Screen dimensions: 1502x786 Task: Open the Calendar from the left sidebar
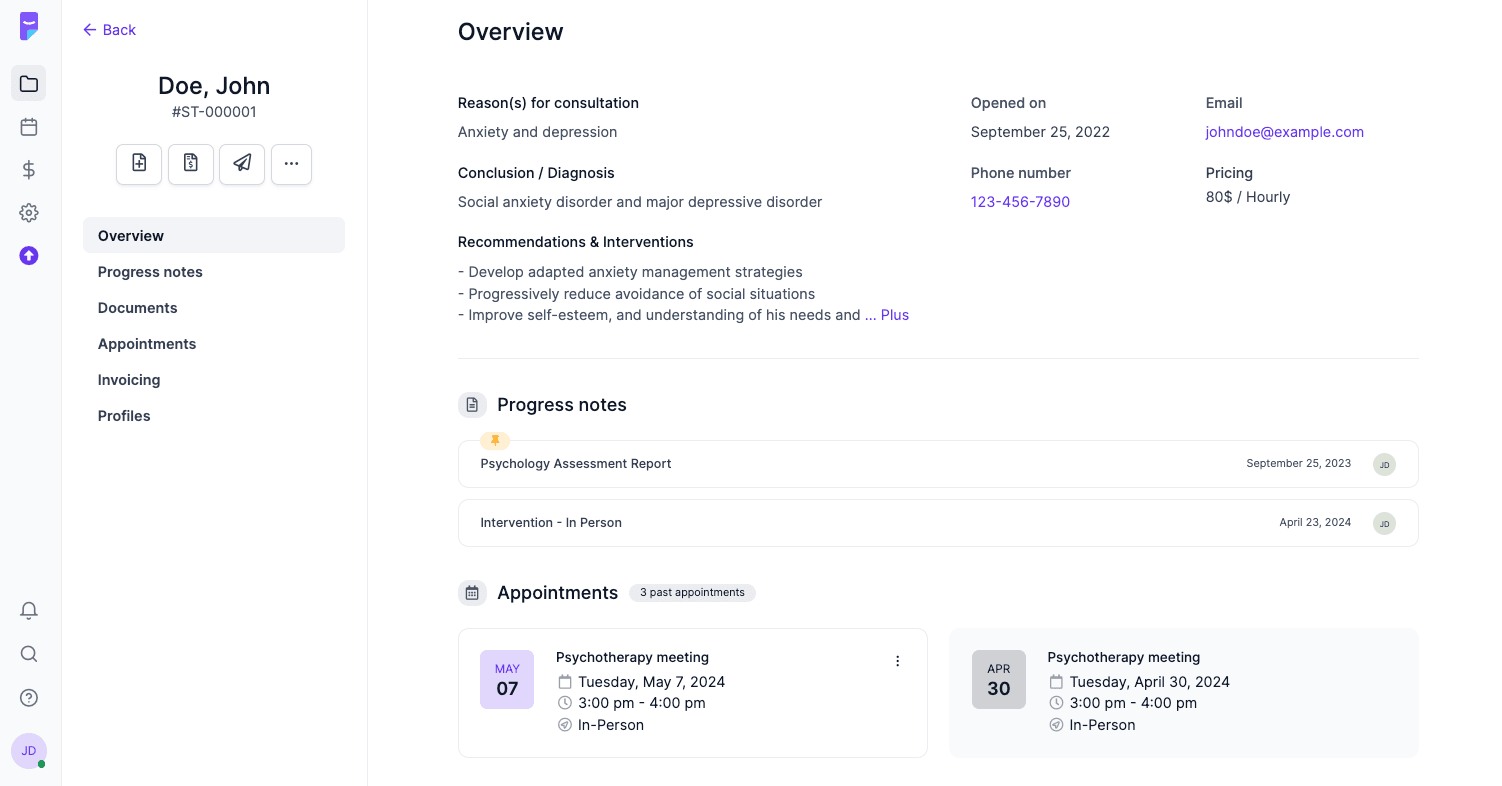click(28, 126)
